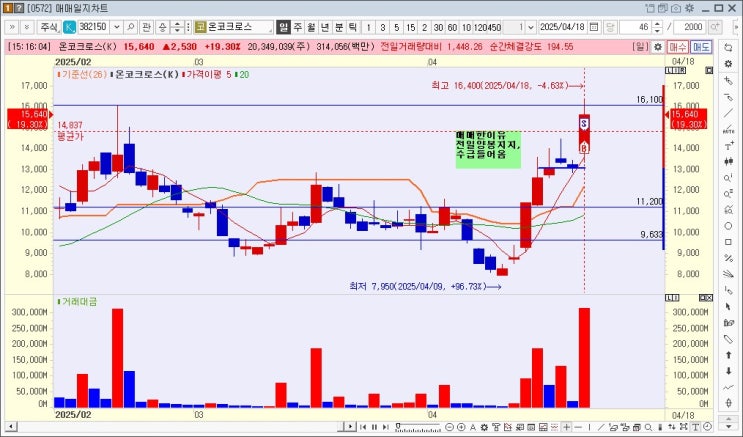743x437 pixels.
Task: Click the chart zoom slider at bottom
Action: [x=418, y=427]
